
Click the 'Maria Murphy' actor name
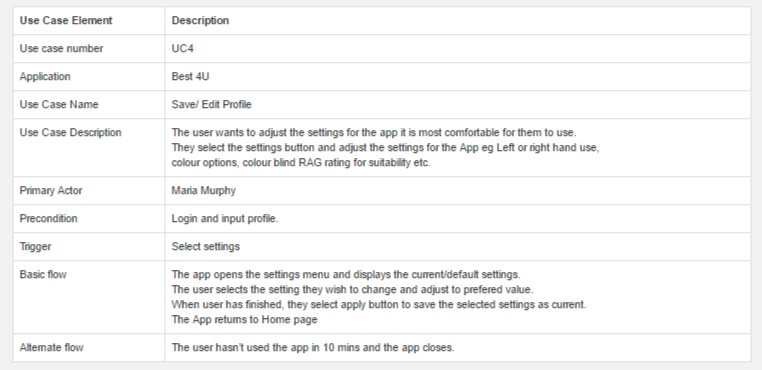pyautogui.click(x=204, y=191)
